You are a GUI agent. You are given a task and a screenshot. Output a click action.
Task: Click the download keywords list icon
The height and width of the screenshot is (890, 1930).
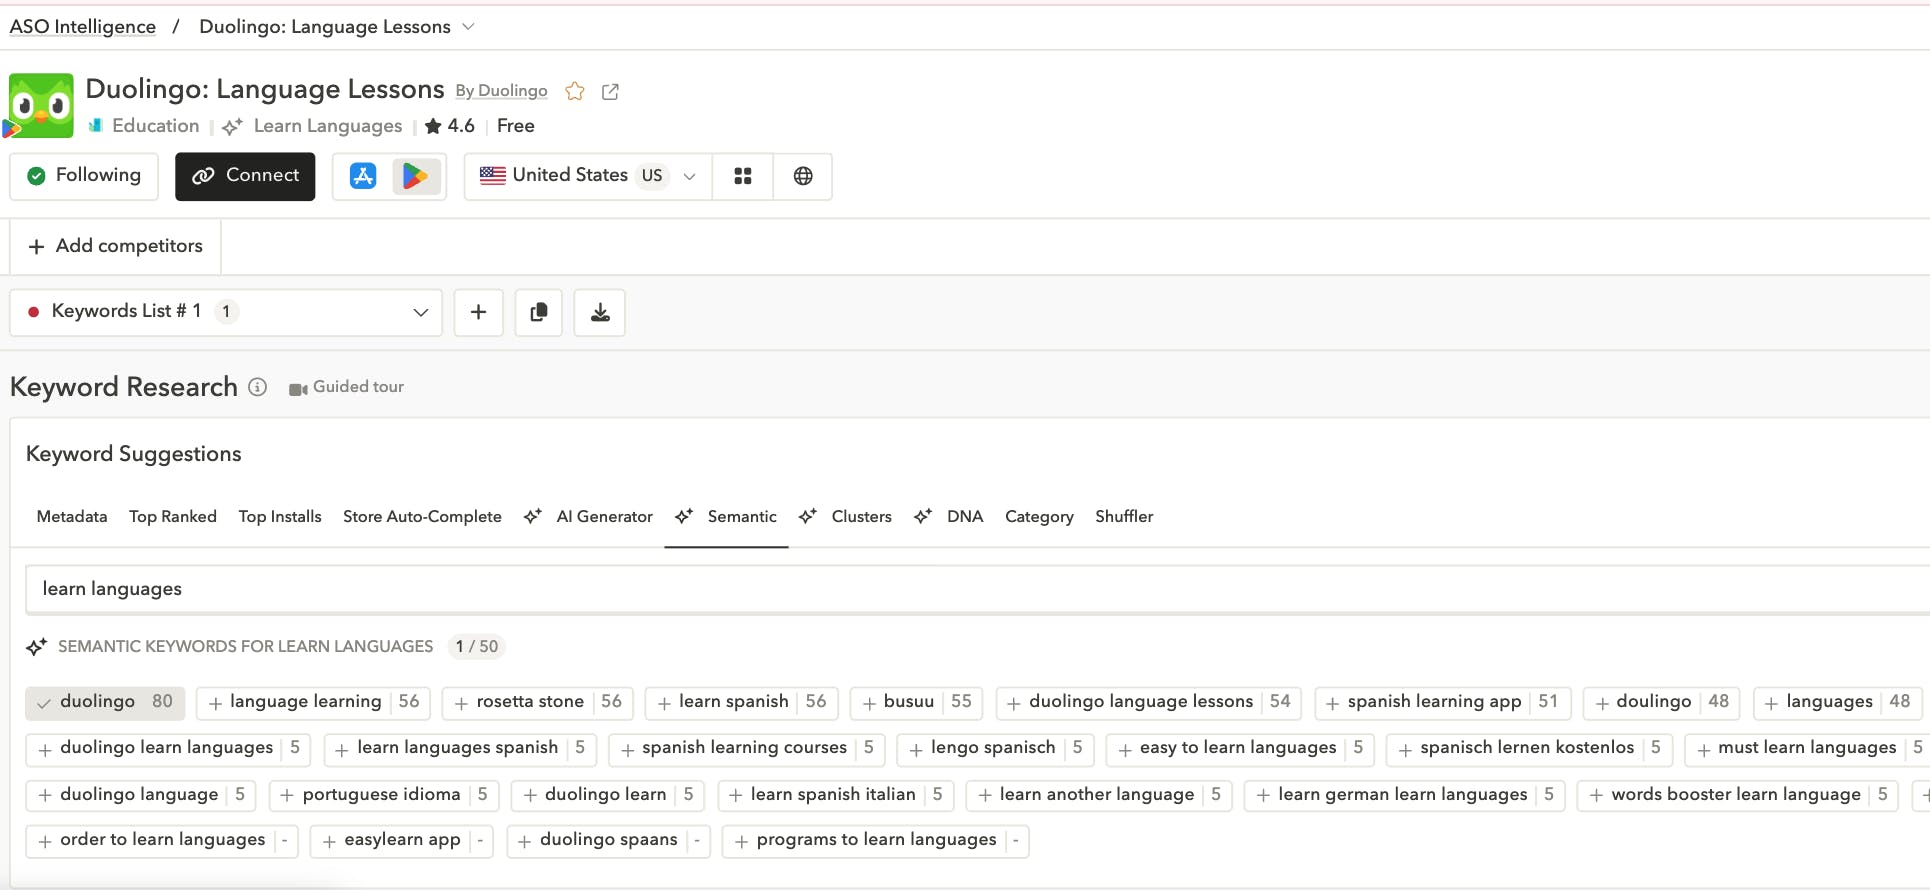pos(600,312)
